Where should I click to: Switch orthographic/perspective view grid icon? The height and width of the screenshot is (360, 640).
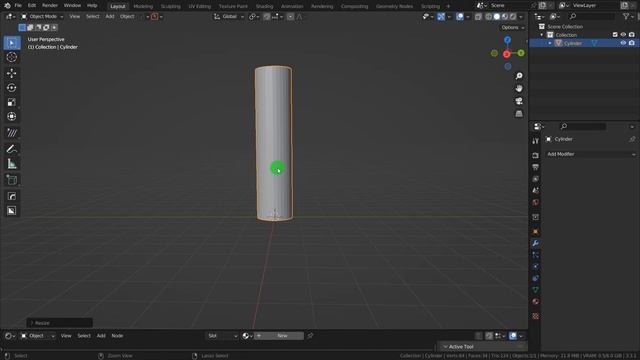pos(519,113)
